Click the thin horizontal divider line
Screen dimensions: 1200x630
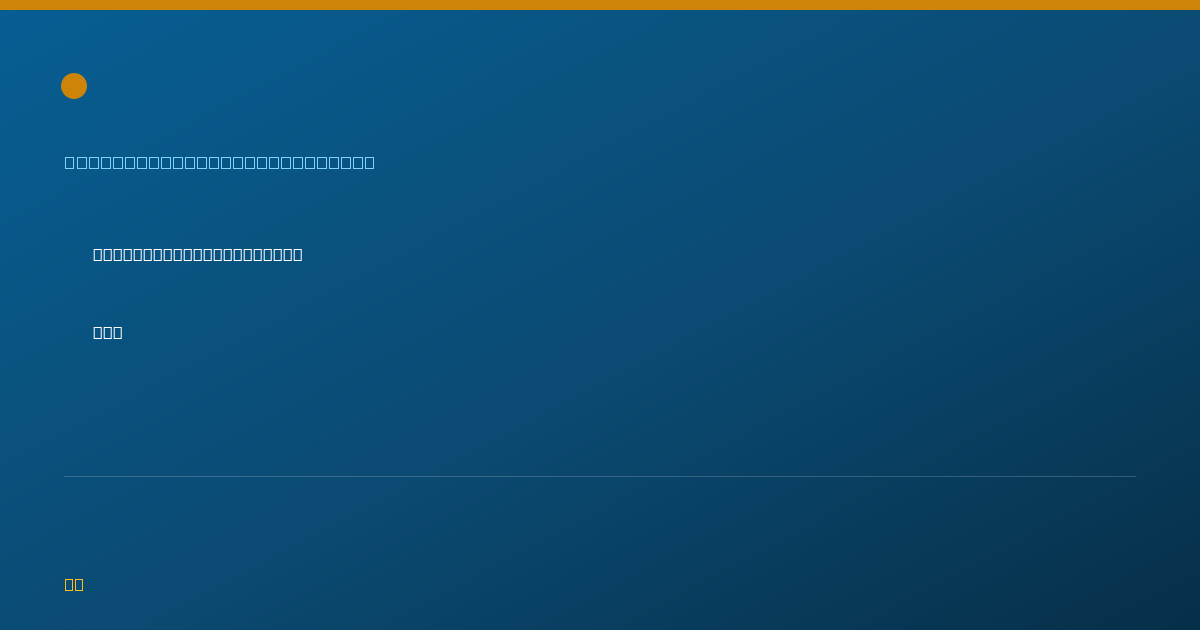[600, 476]
